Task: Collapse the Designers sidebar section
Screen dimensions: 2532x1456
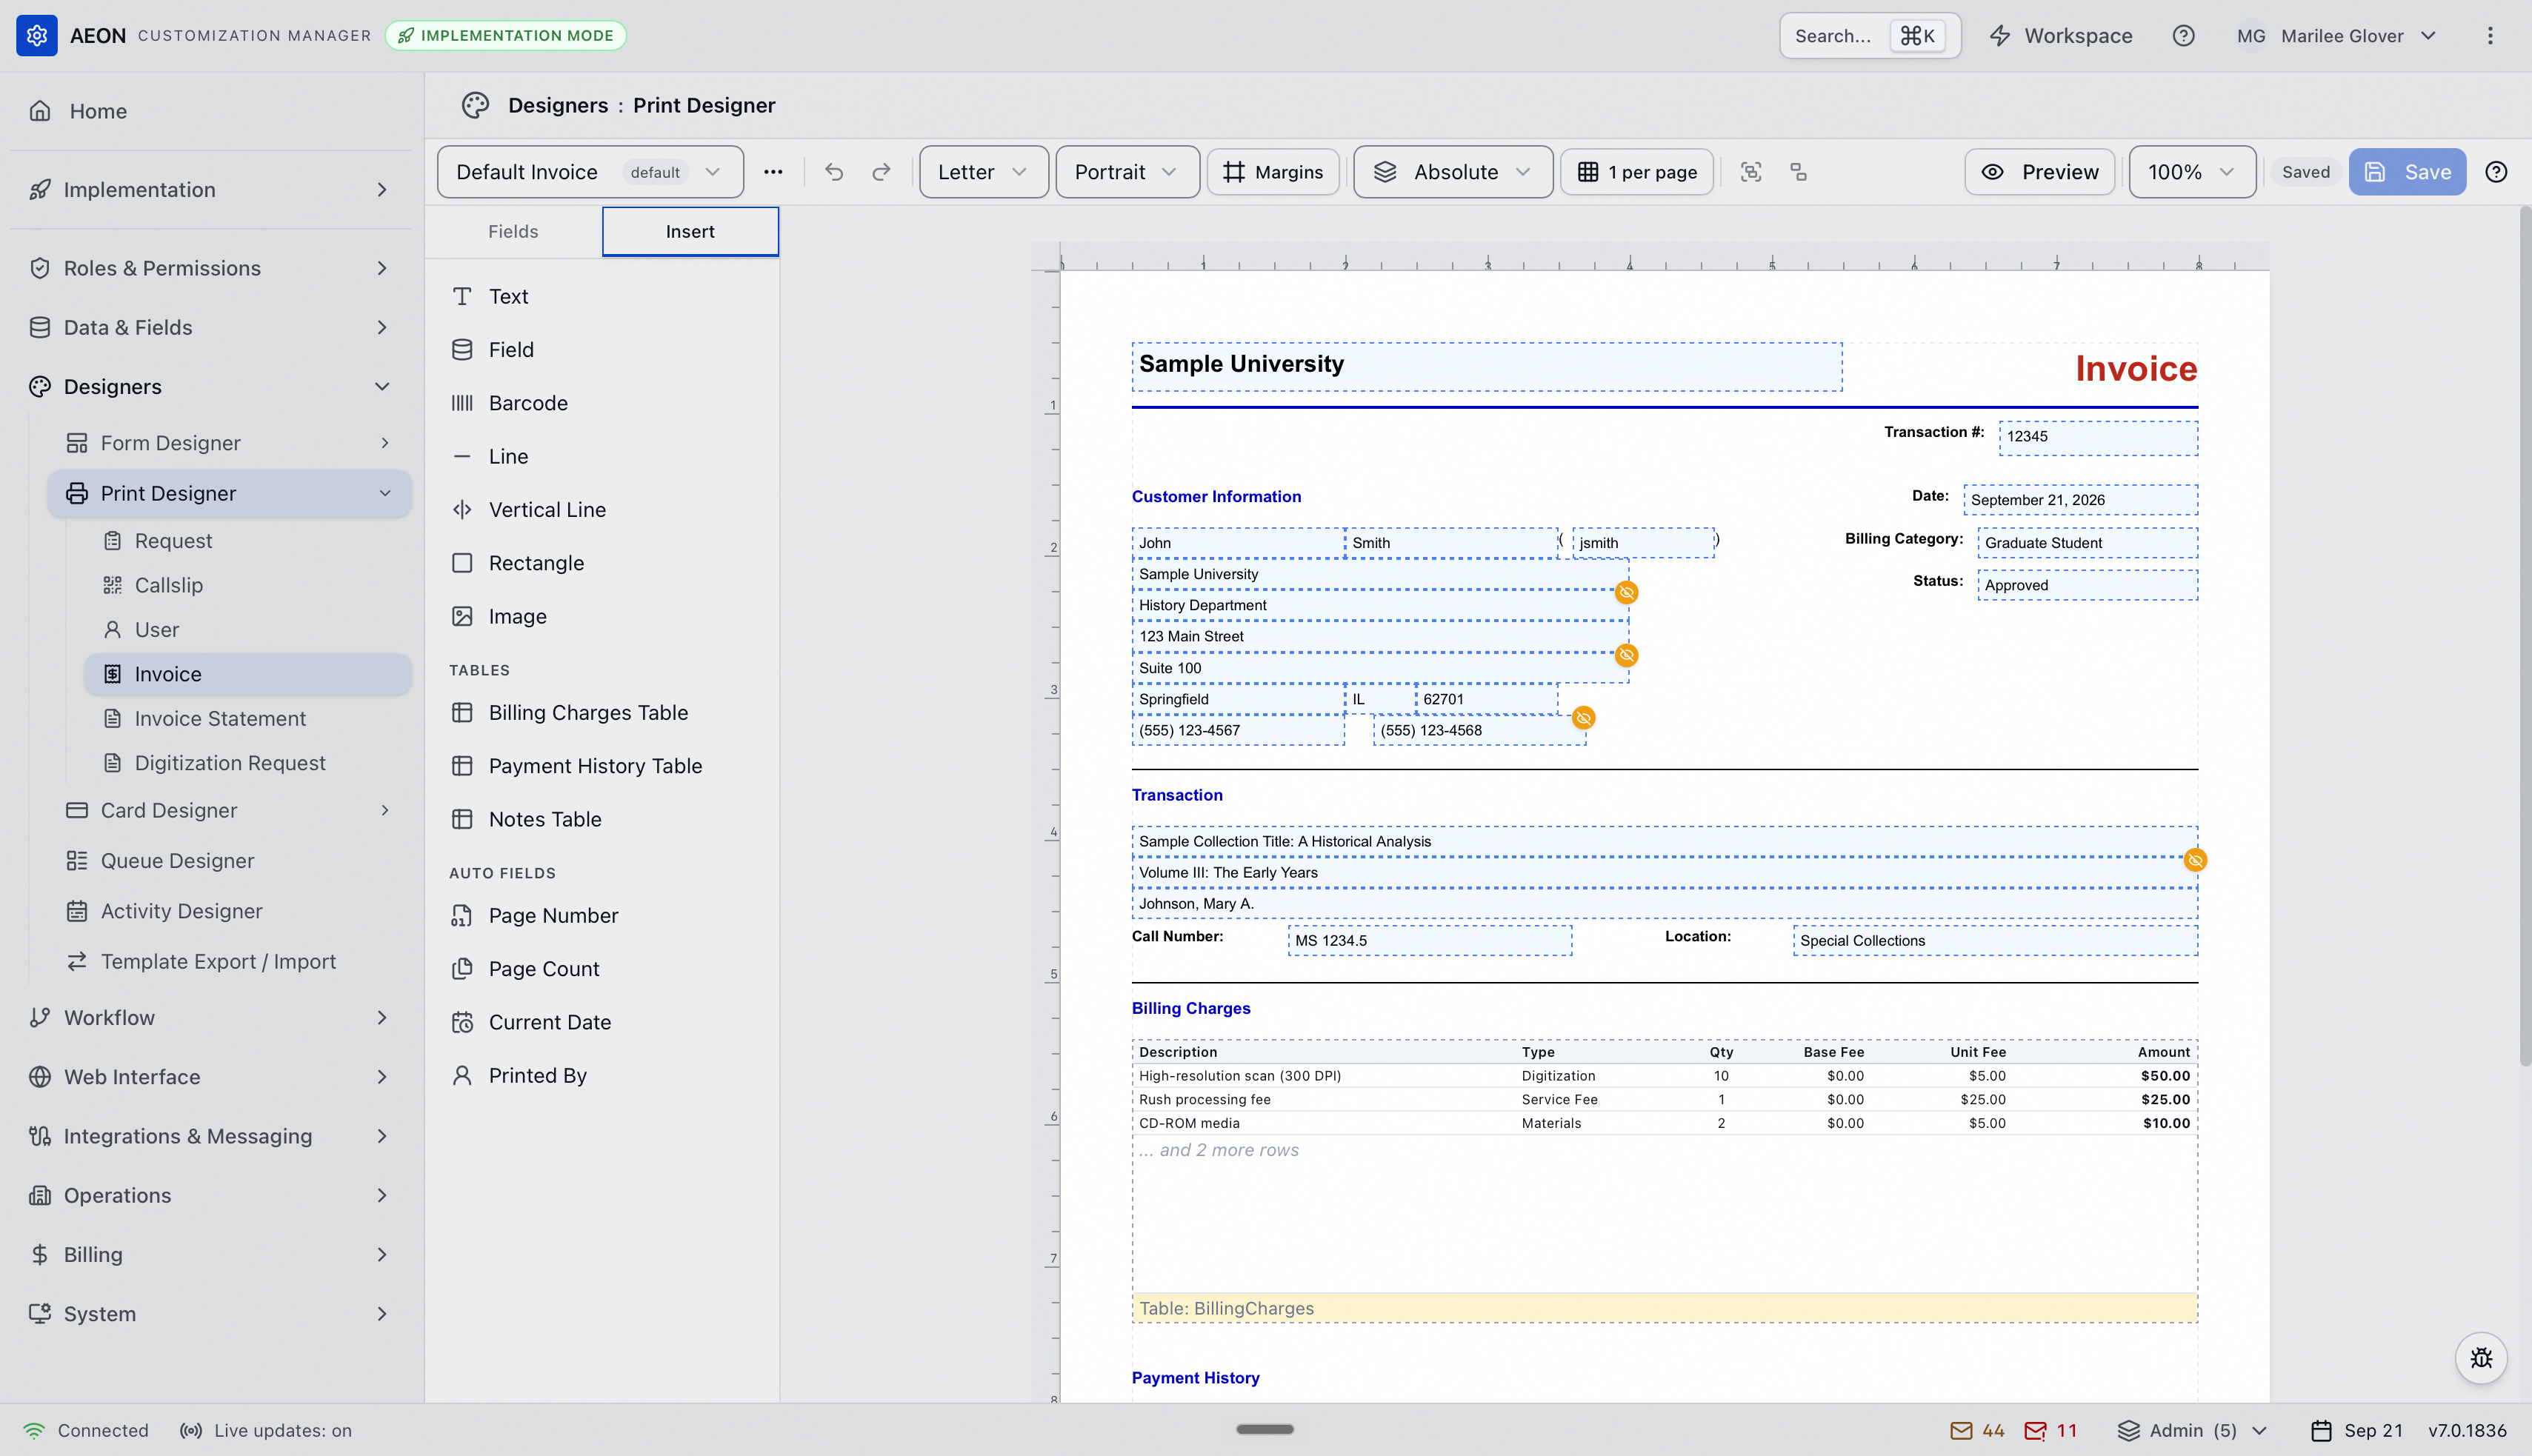Action: tap(211, 387)
